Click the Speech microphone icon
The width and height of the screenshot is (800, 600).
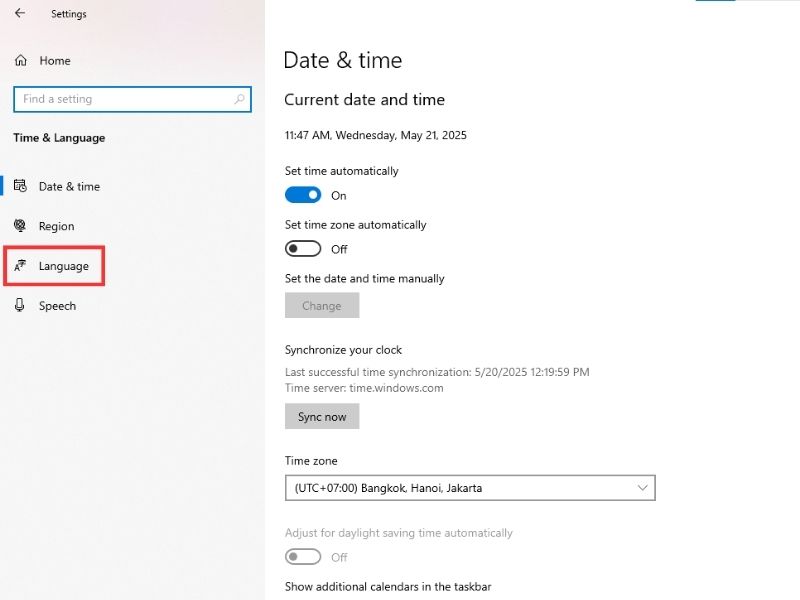(21, 306)
